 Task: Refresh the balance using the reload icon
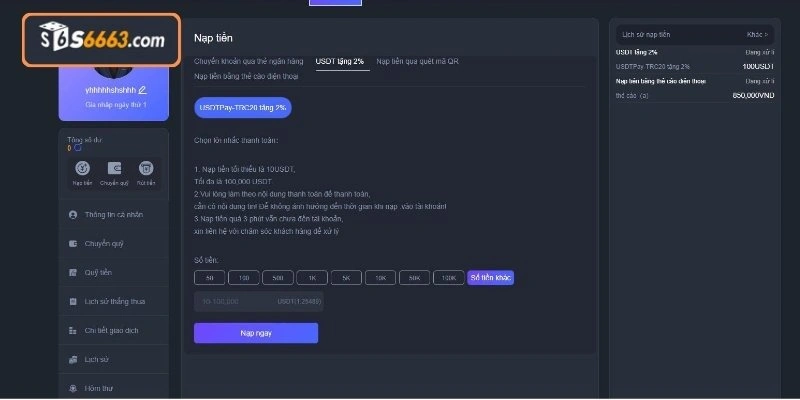pyautogui.click(x=77, y=148)
